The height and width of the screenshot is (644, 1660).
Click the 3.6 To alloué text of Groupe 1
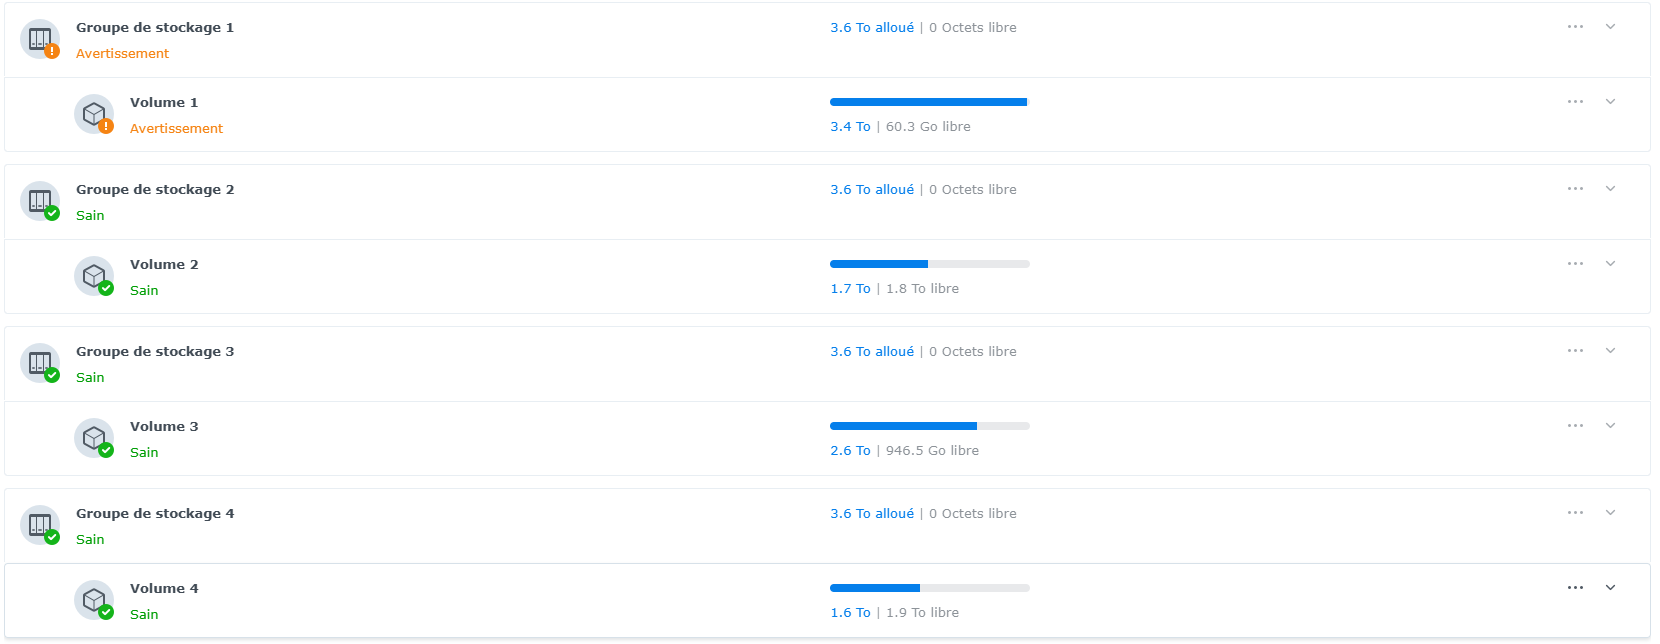[x=872, y=28]
